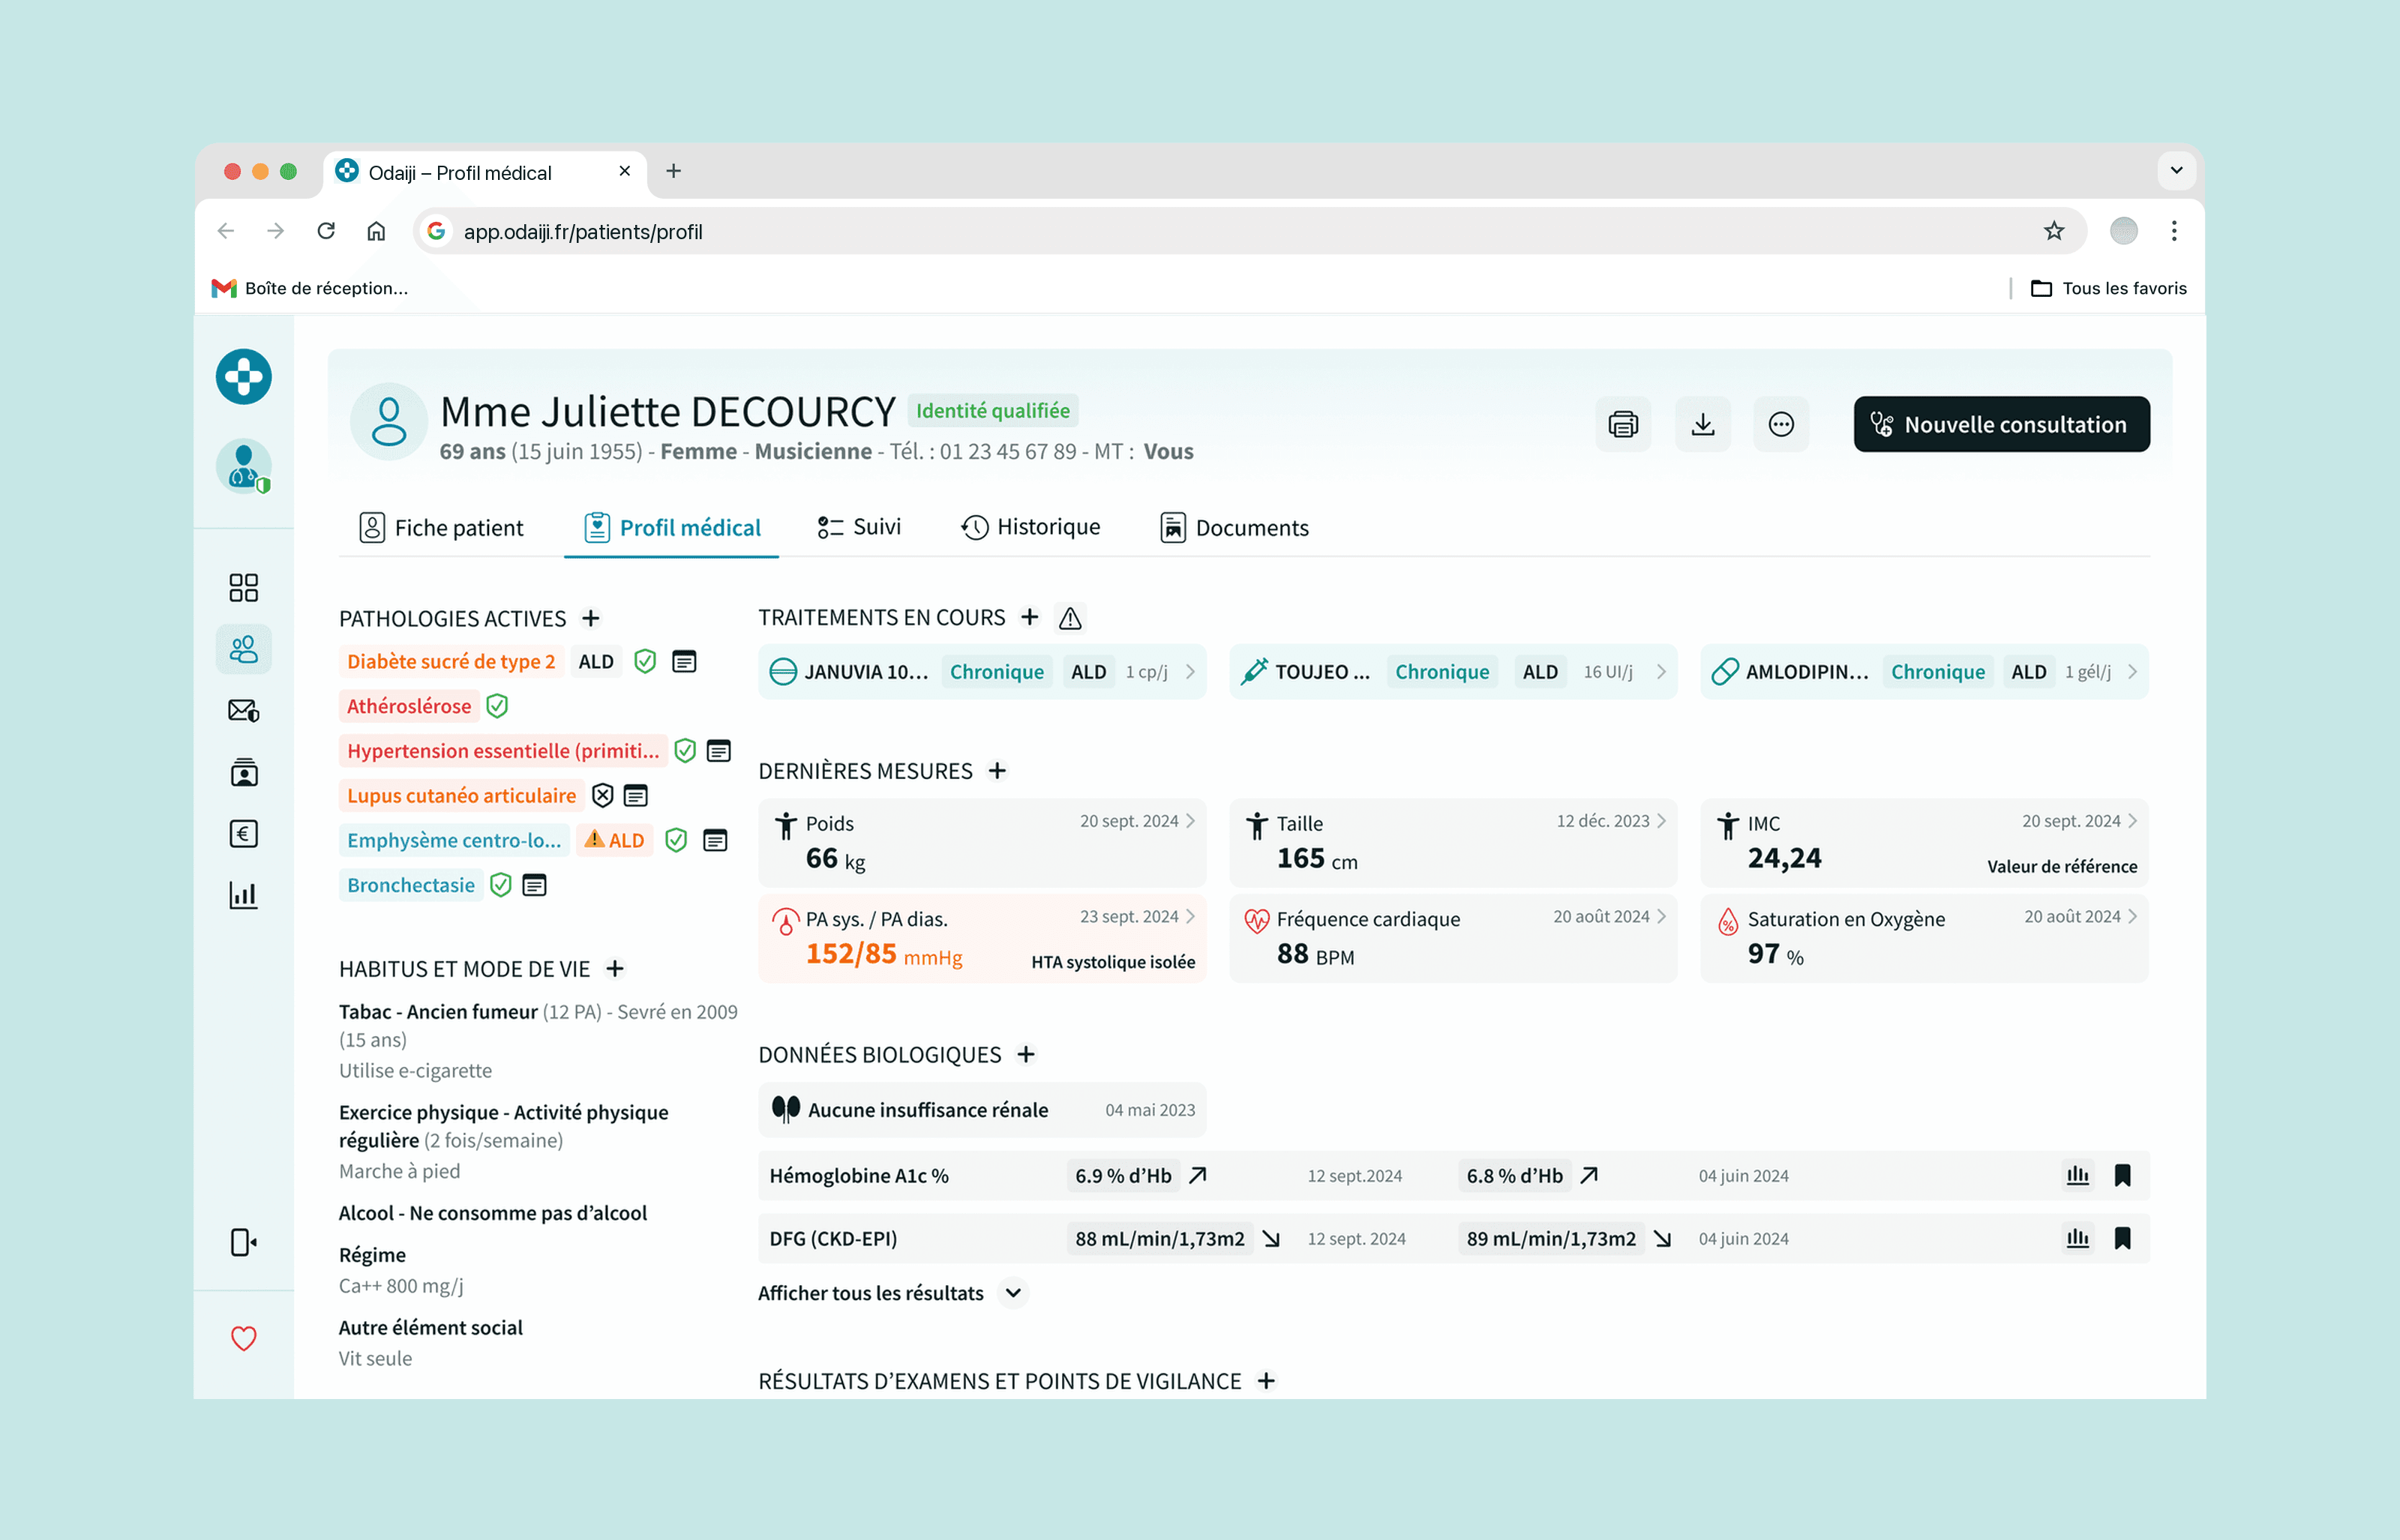Toggle verified shield for Bronchectasie
The height and width of the screenshot is (1540, 2400).
tap(501, 885)
